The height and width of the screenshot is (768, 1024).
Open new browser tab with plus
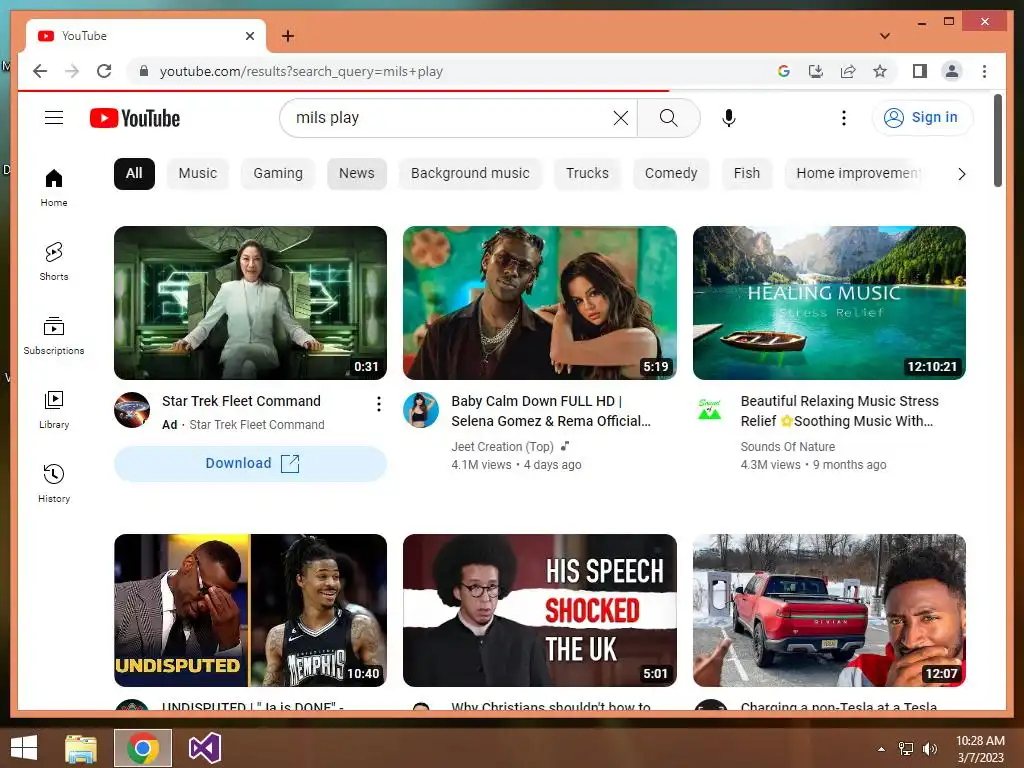(x=288, y=36)
